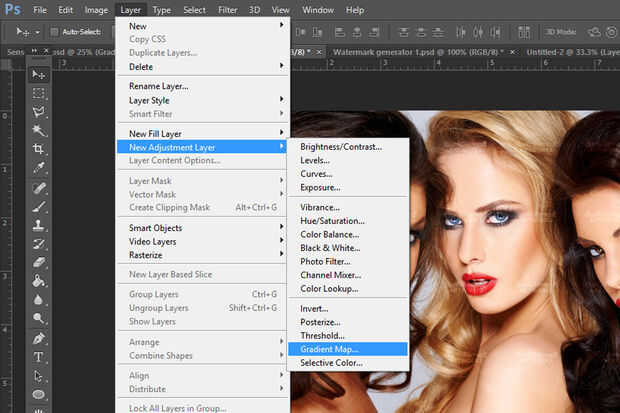Pick the Lasso tool
620x413 pixels.
(39, 112)
